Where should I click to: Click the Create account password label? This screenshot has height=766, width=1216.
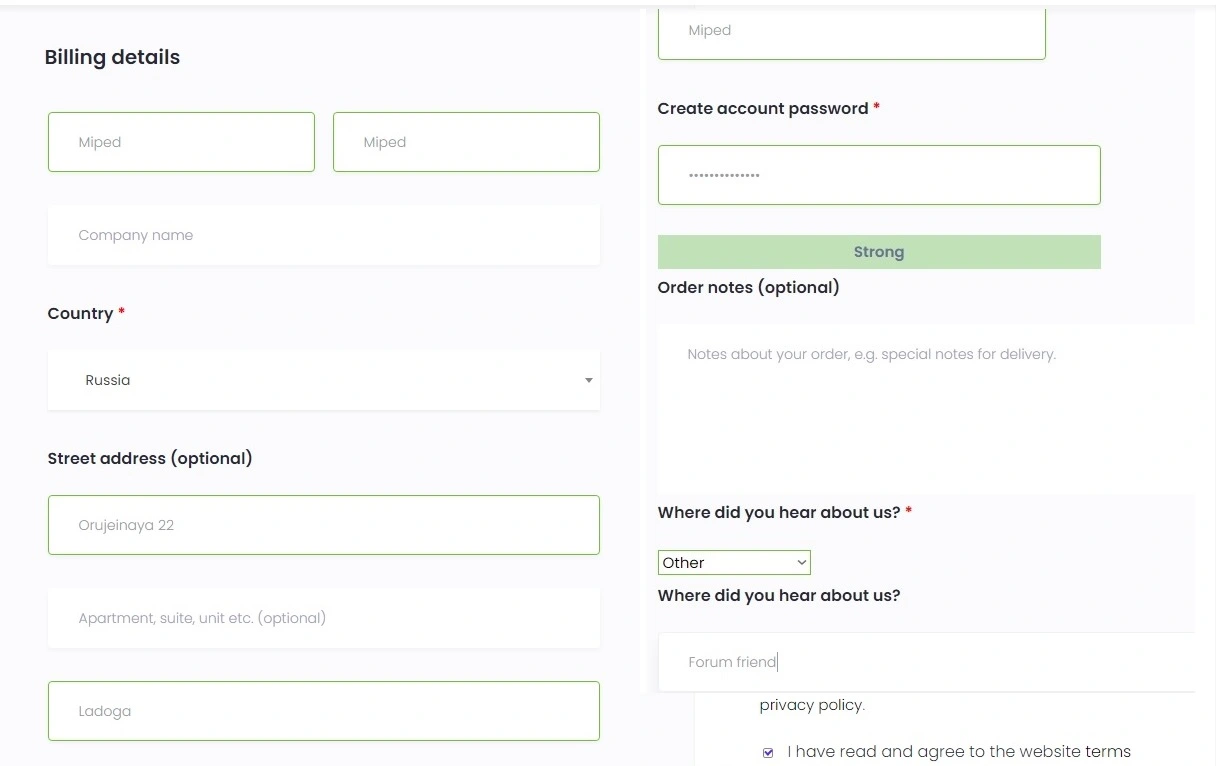point(763,108)
